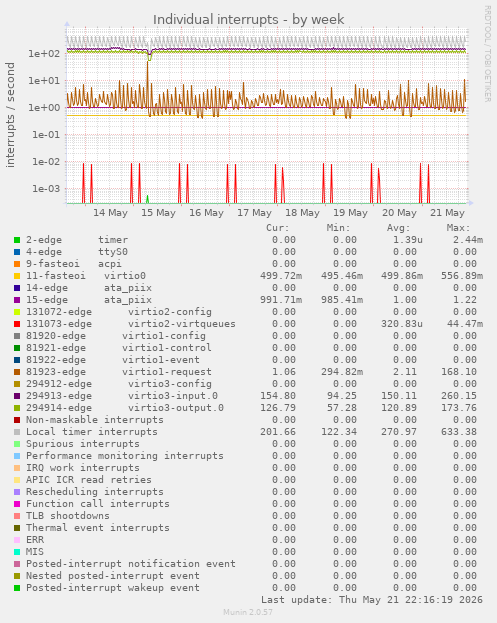The width and height of the screenshot is (497, 623).
Task: Click the 17 May label on x-axis
Action: click(x=254, y=213)
